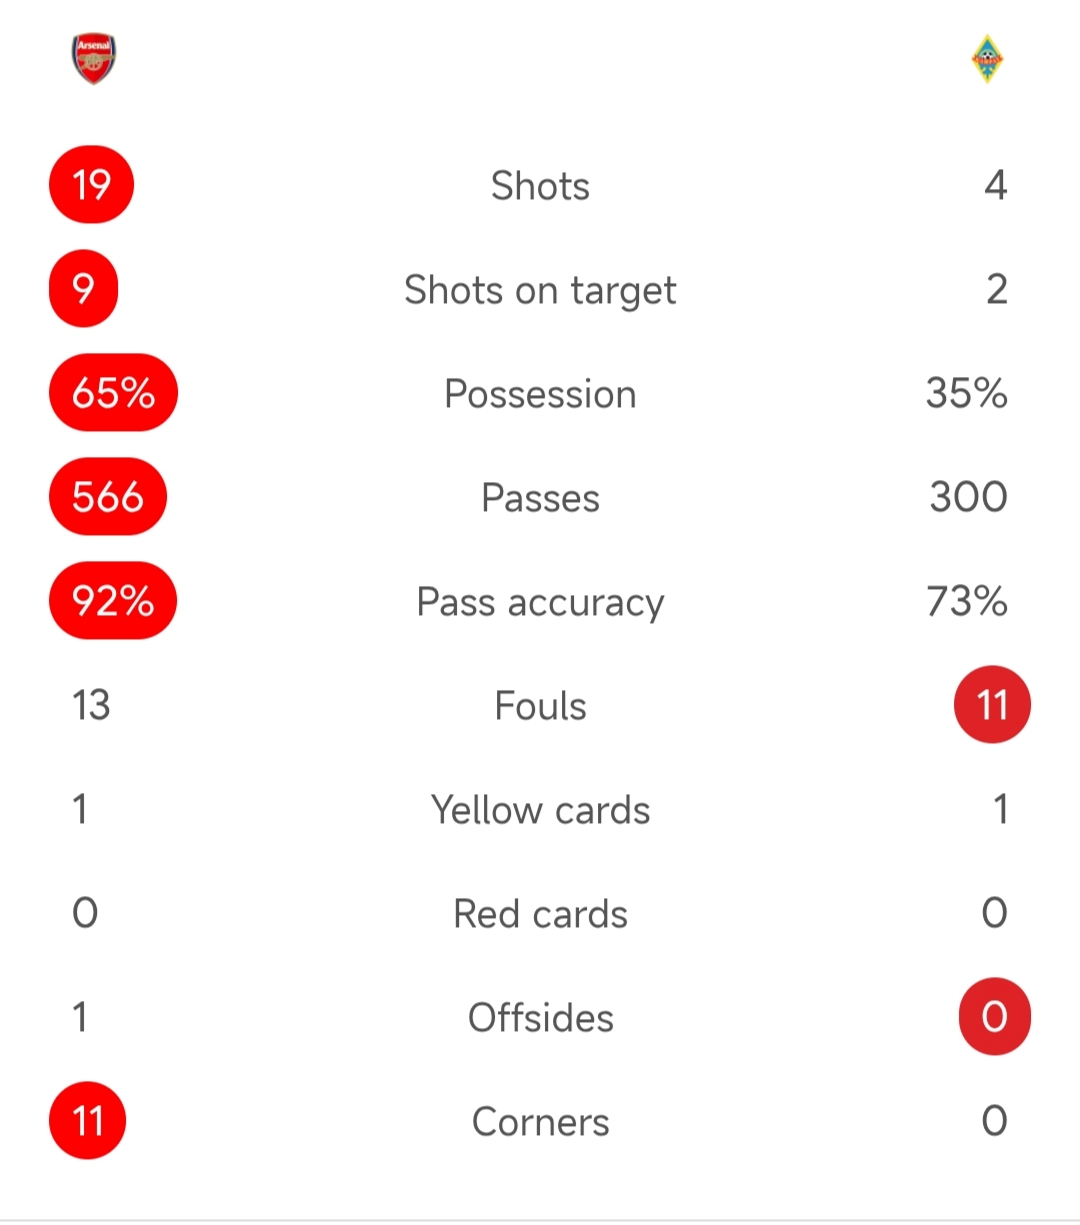This screenshot has height=1225, width=1080.
Task: Click the Shots stat label
Action: point(540,186)
